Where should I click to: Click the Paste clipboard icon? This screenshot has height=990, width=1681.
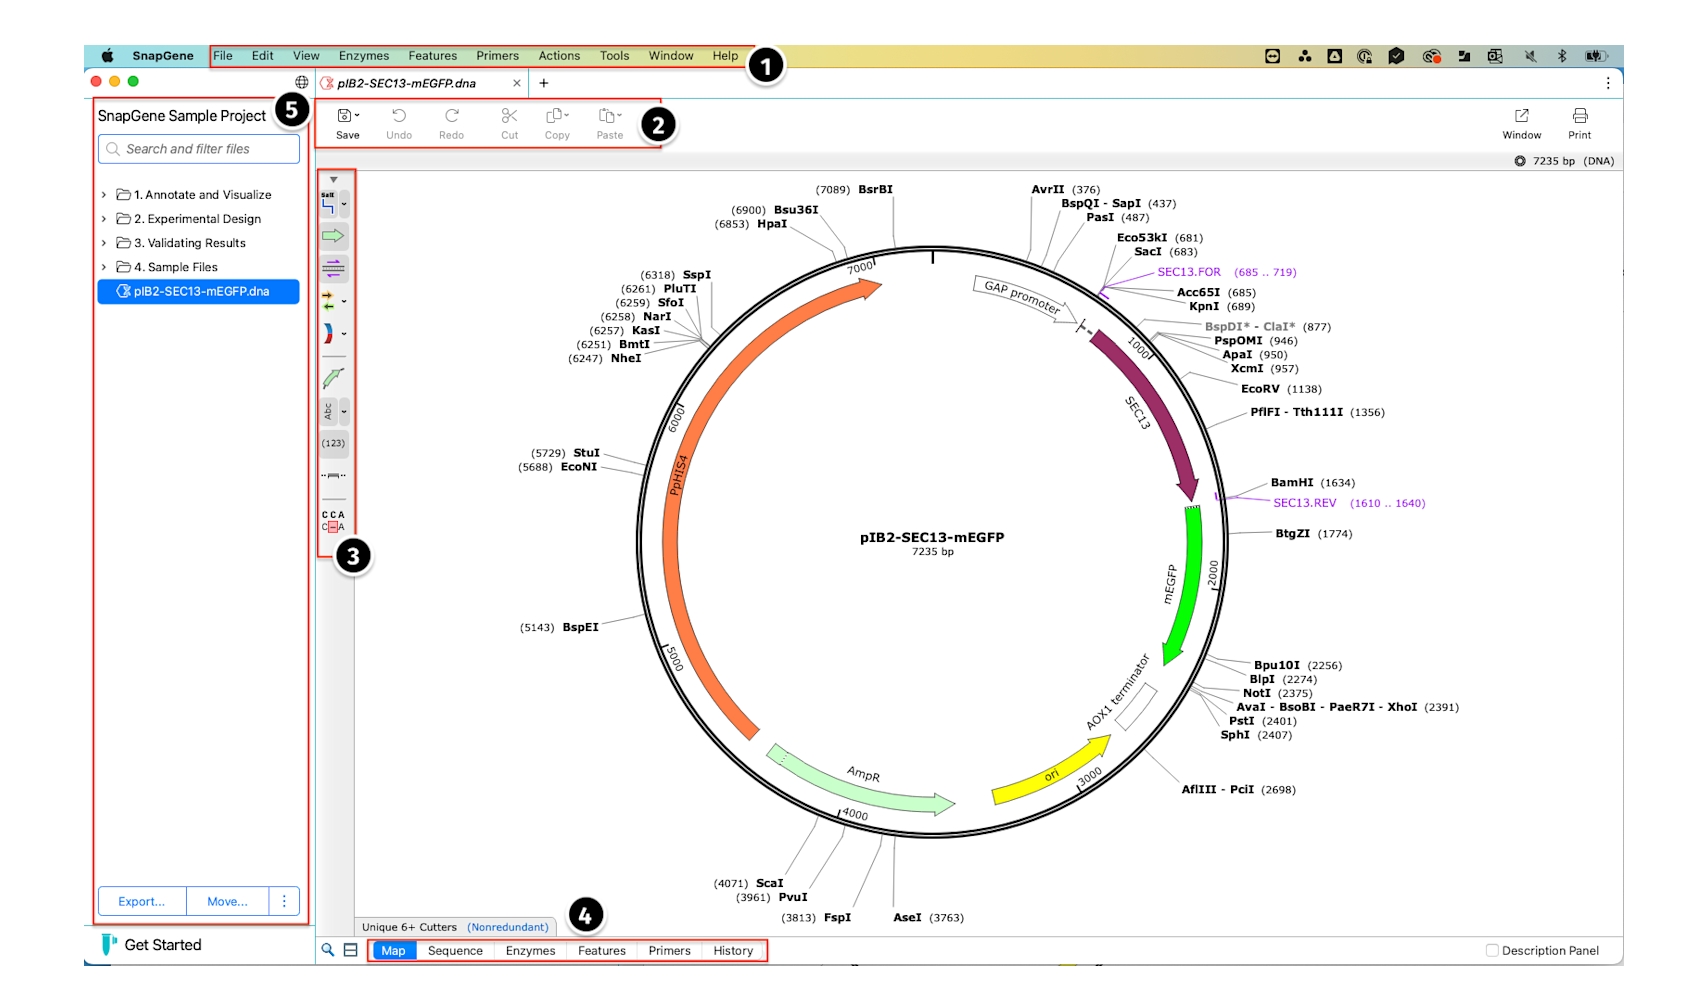pos(609,116)
